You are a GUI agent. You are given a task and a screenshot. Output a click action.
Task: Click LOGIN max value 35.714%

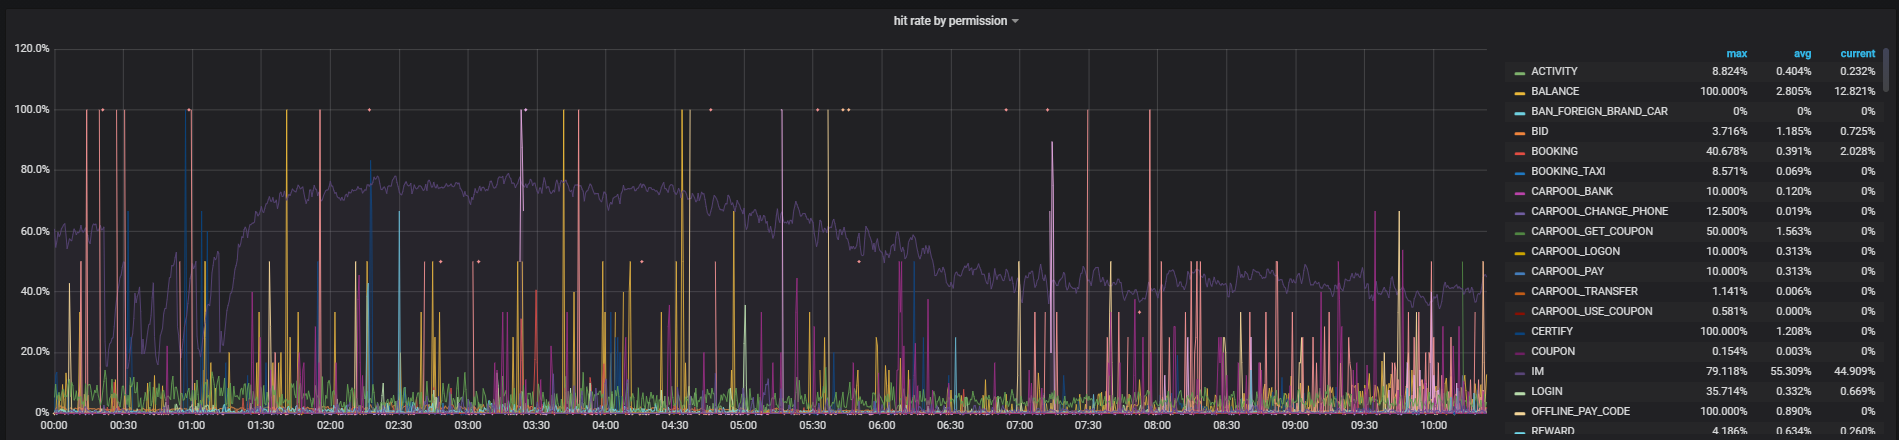[x=1726, y=391]
